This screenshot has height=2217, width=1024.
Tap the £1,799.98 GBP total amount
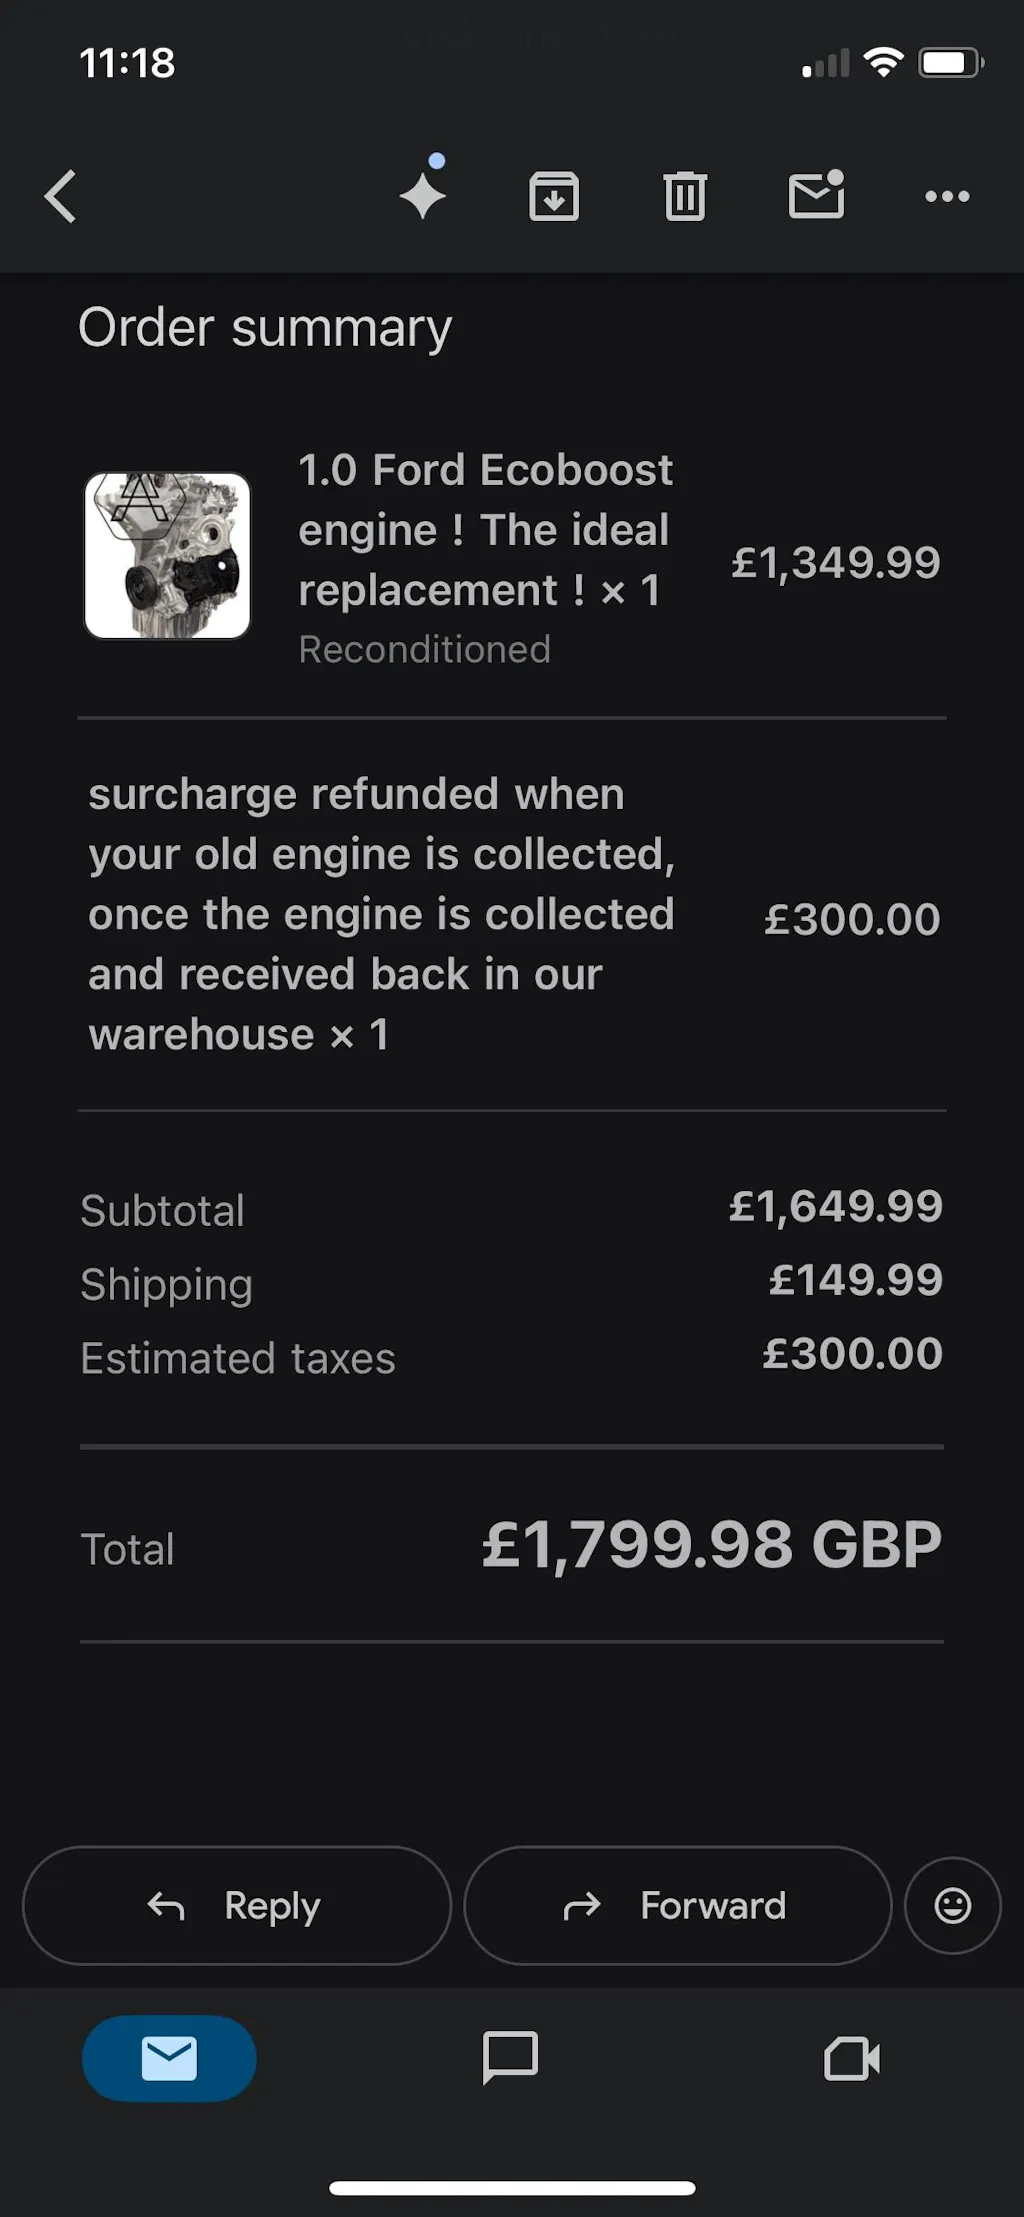pyautogui.click(x=711, y=1545)
